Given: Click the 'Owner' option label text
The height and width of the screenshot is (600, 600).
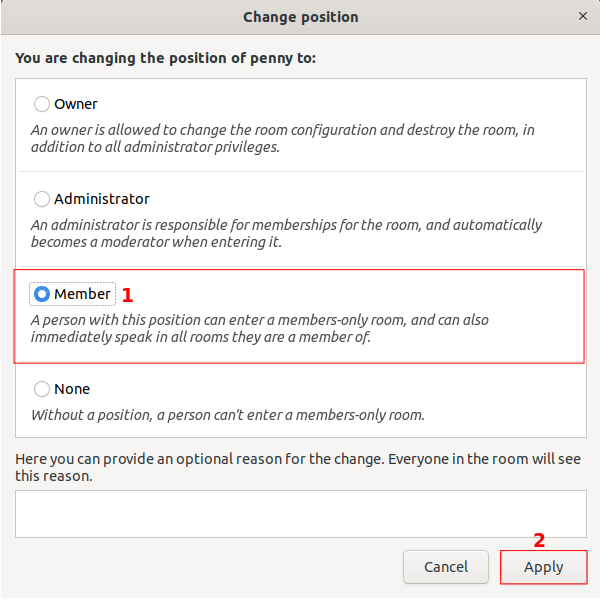Looking at the screenshot, I should tap(76, 104).
